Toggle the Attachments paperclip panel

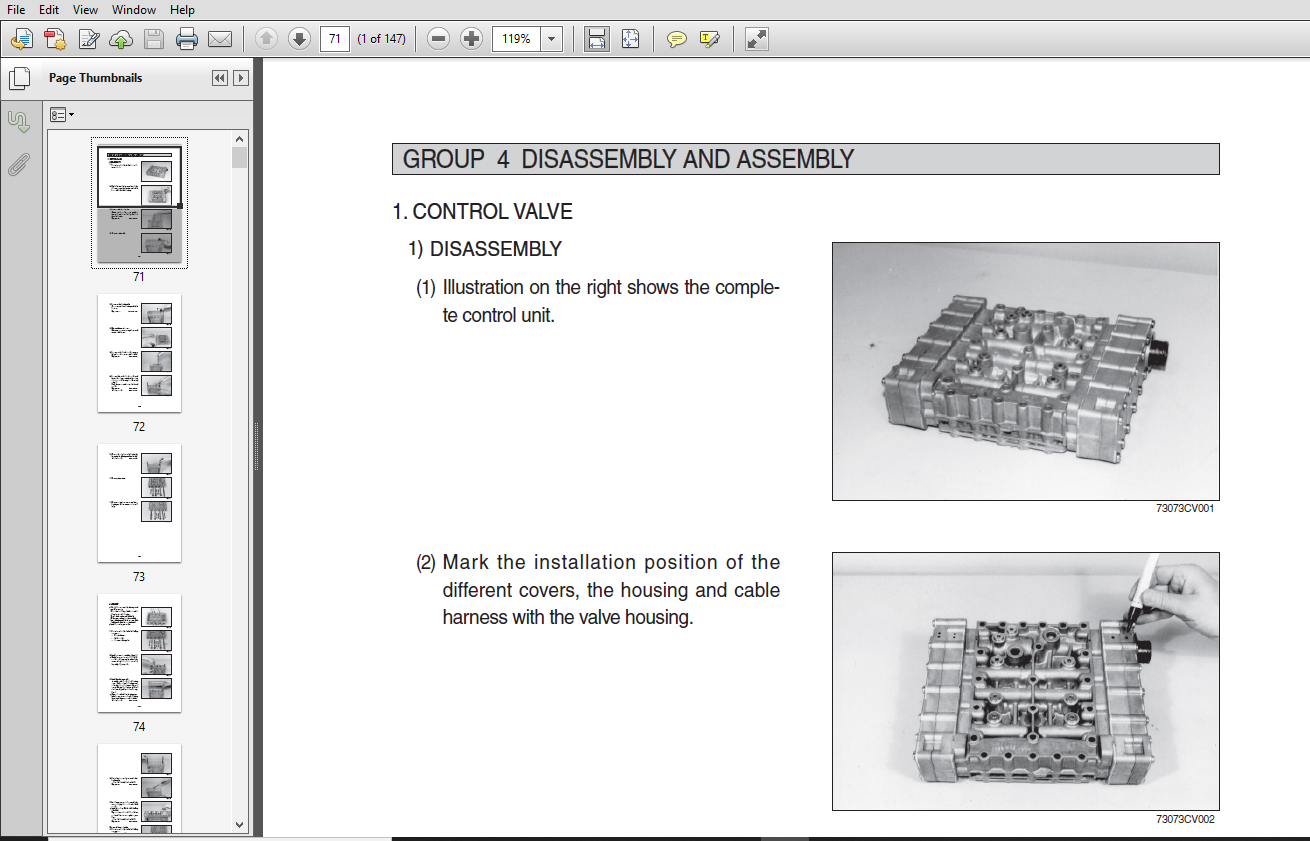pyautogui.click(x=17, y=165)
